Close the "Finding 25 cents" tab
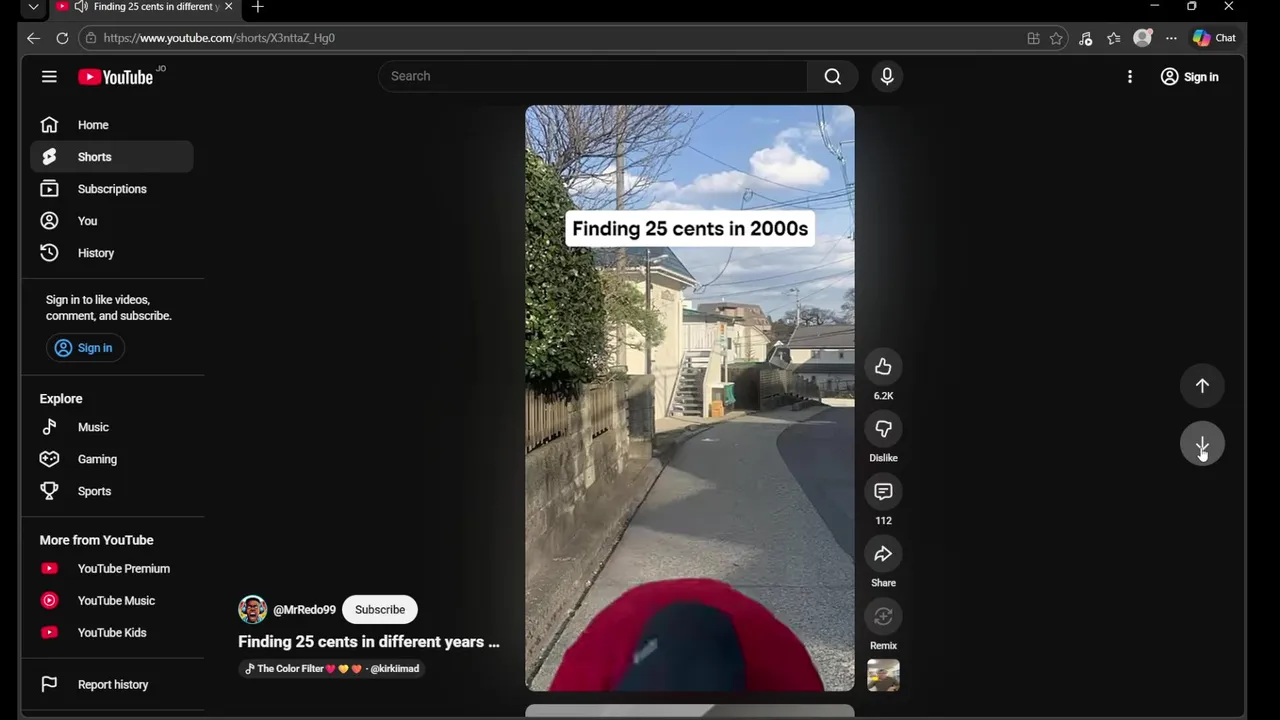This screenshot has width=1280, height=720. pyautogui.click(x=228, y=7)
